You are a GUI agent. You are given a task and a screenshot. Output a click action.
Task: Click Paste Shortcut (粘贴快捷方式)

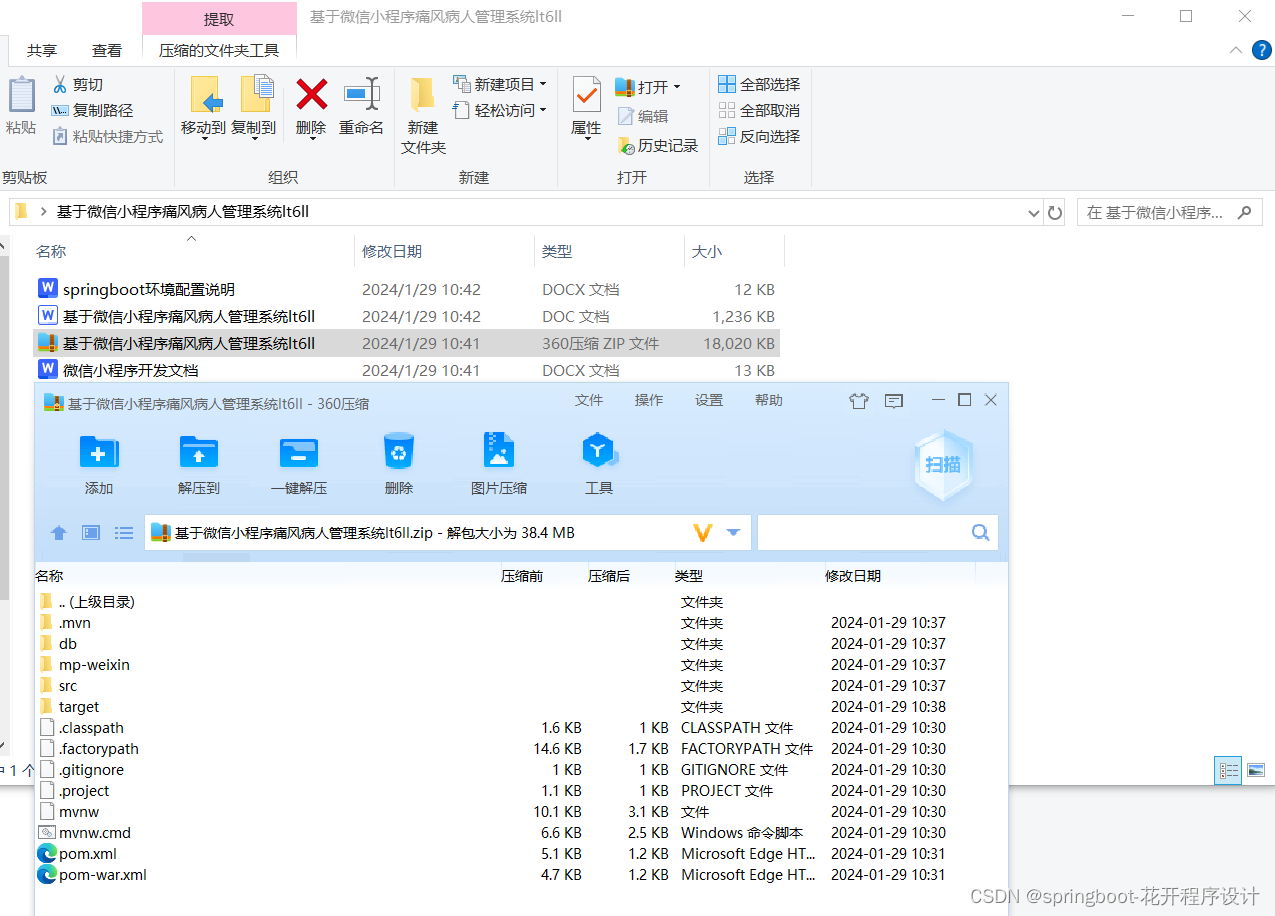tap(107, 136)
